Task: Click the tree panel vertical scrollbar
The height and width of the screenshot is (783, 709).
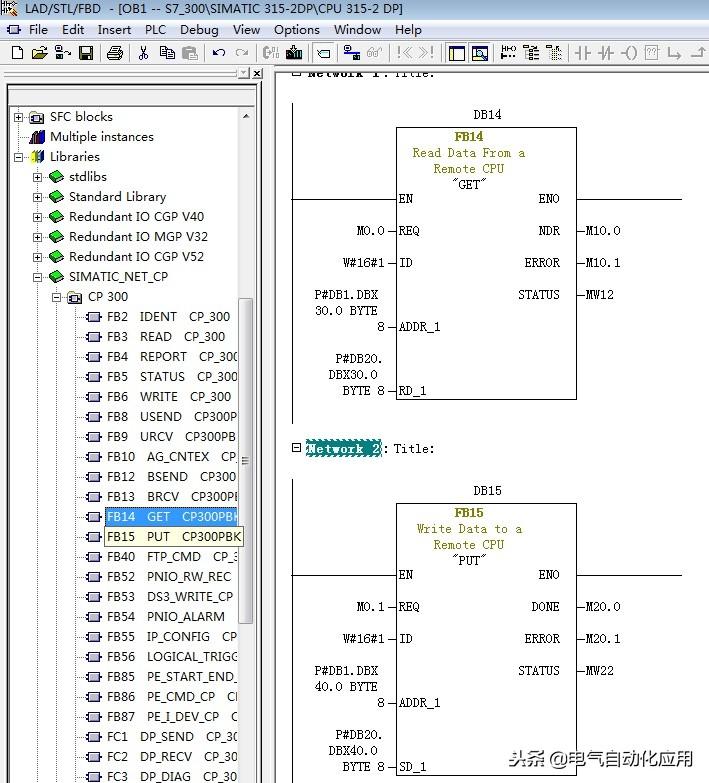Action: (245, 460)
